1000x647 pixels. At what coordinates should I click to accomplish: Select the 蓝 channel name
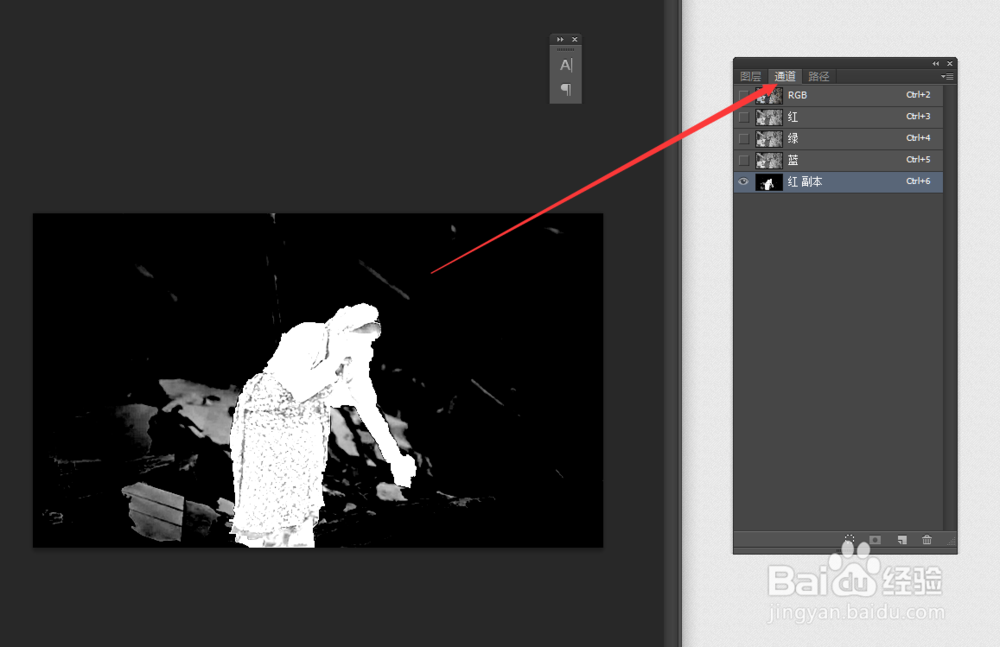pos(793,160)
